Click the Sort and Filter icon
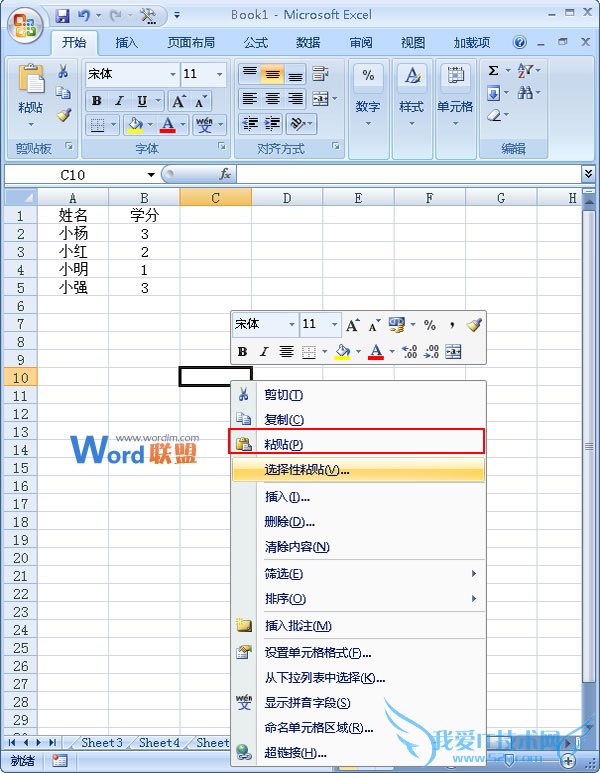The width and height of the screenshot is (600, 773). click(x=525, y=70)
